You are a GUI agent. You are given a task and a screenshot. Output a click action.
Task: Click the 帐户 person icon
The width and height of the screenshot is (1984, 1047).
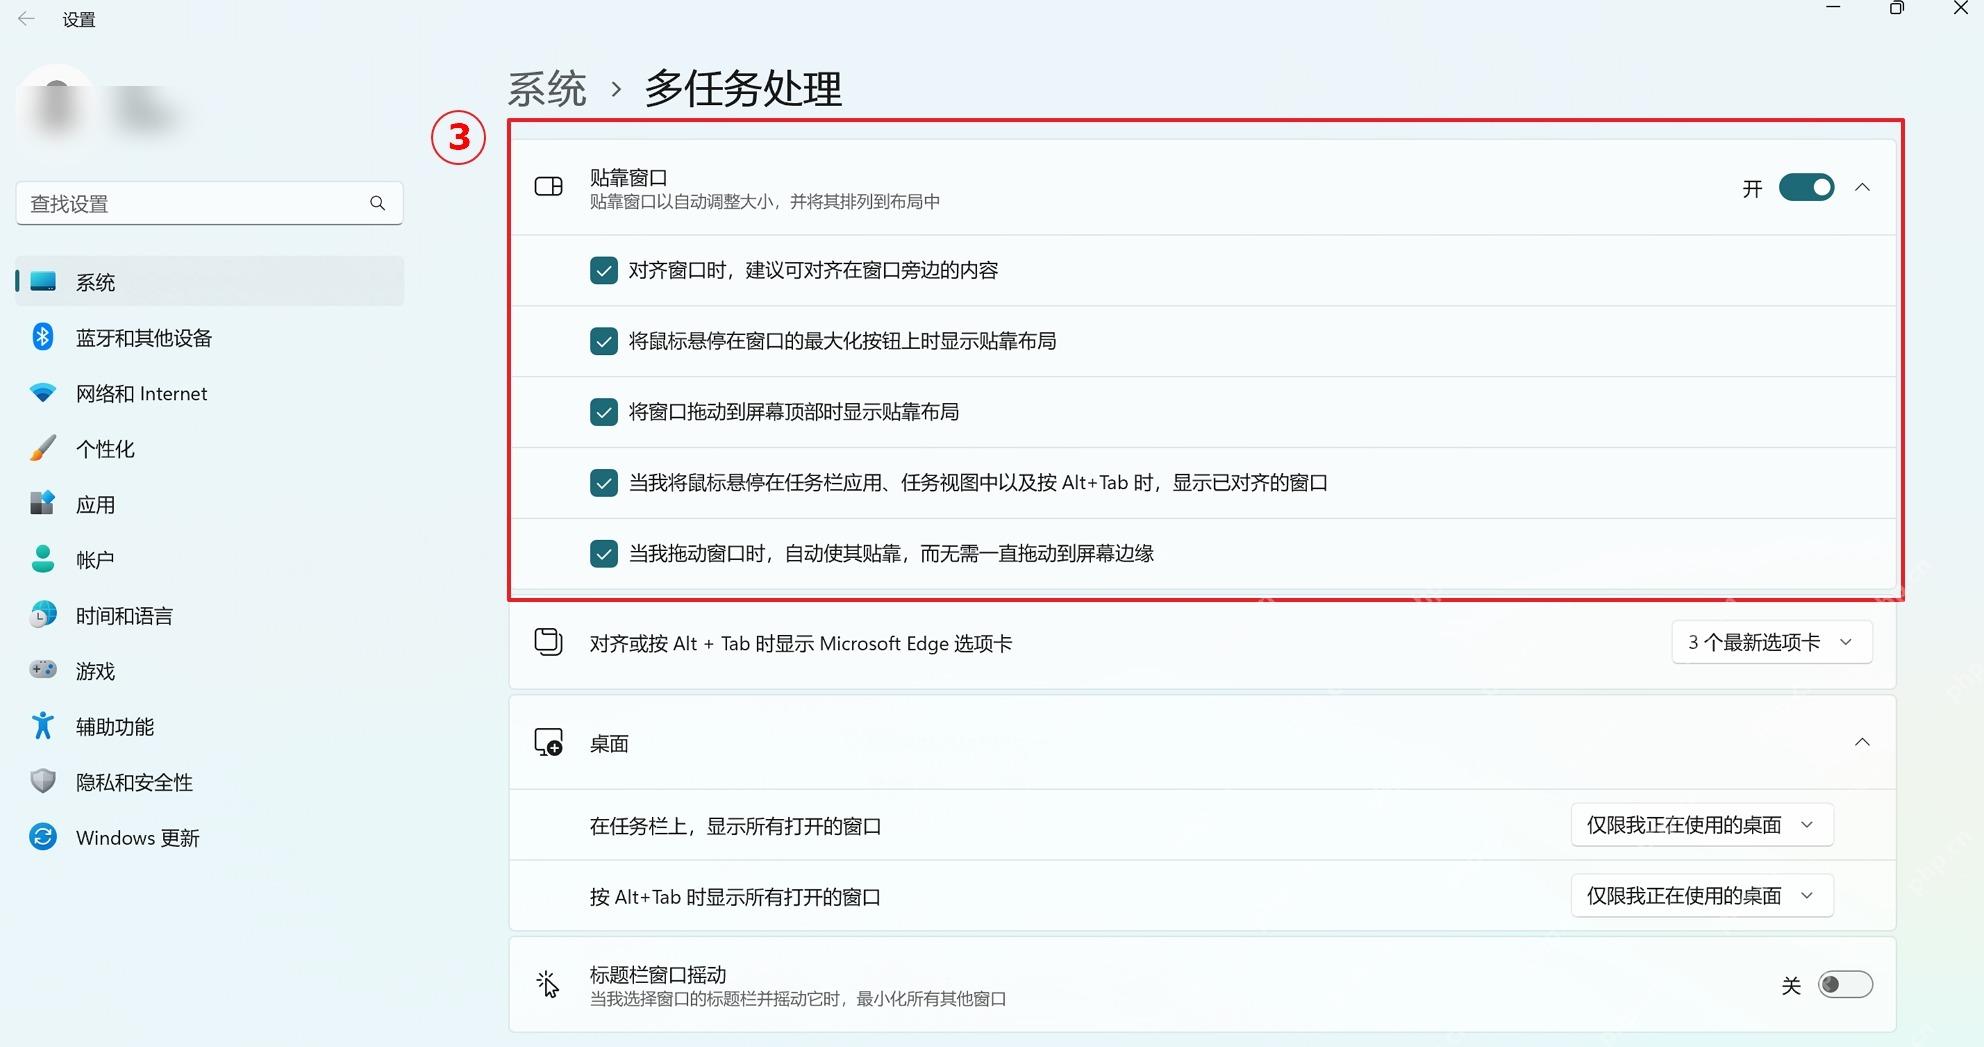click(43, 559)
